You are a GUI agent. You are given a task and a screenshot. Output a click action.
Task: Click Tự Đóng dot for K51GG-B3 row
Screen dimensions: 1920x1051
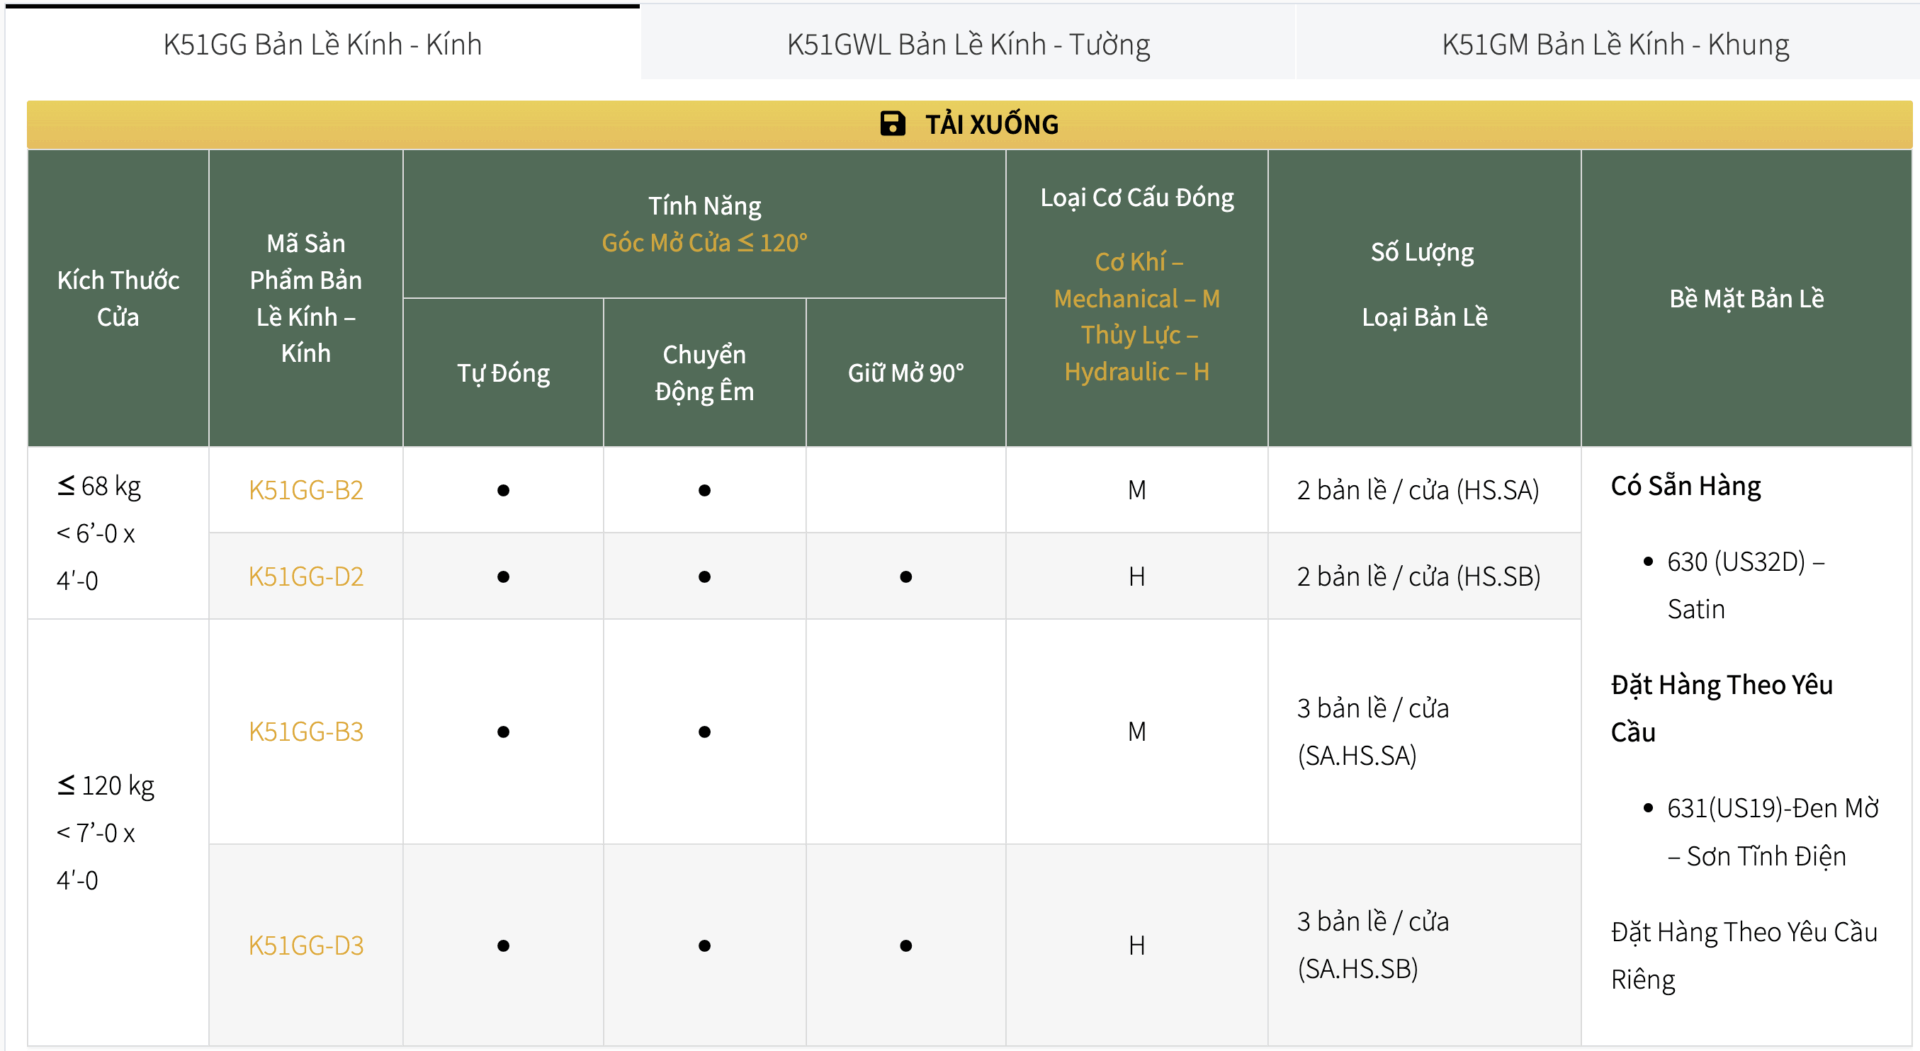click(x=503, y=731)
